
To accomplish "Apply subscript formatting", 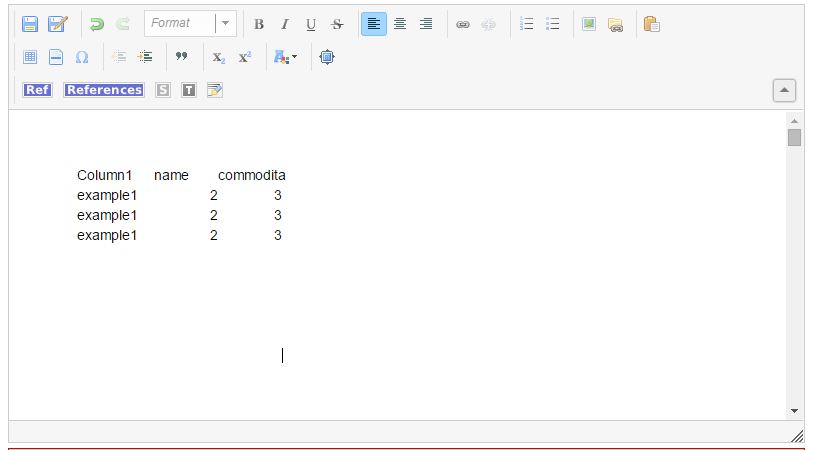I will coord(219,57).
